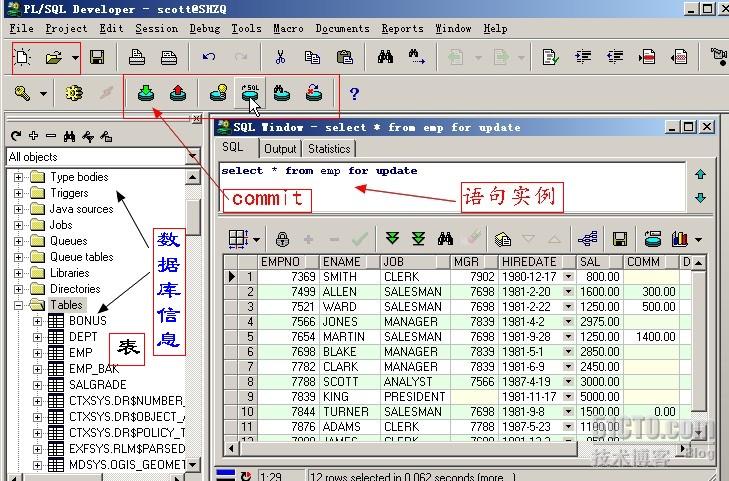729x481 pixels.
Task: Click the result grid chart icon
Action: [680, 239]
